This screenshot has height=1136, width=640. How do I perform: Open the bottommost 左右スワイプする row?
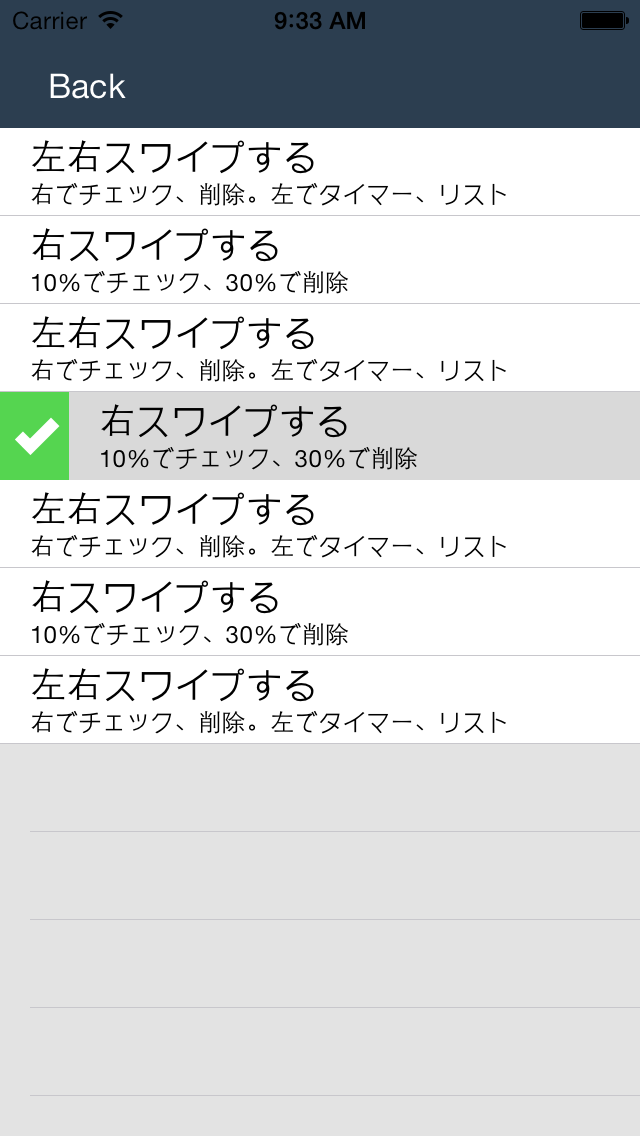pos(174,686)
